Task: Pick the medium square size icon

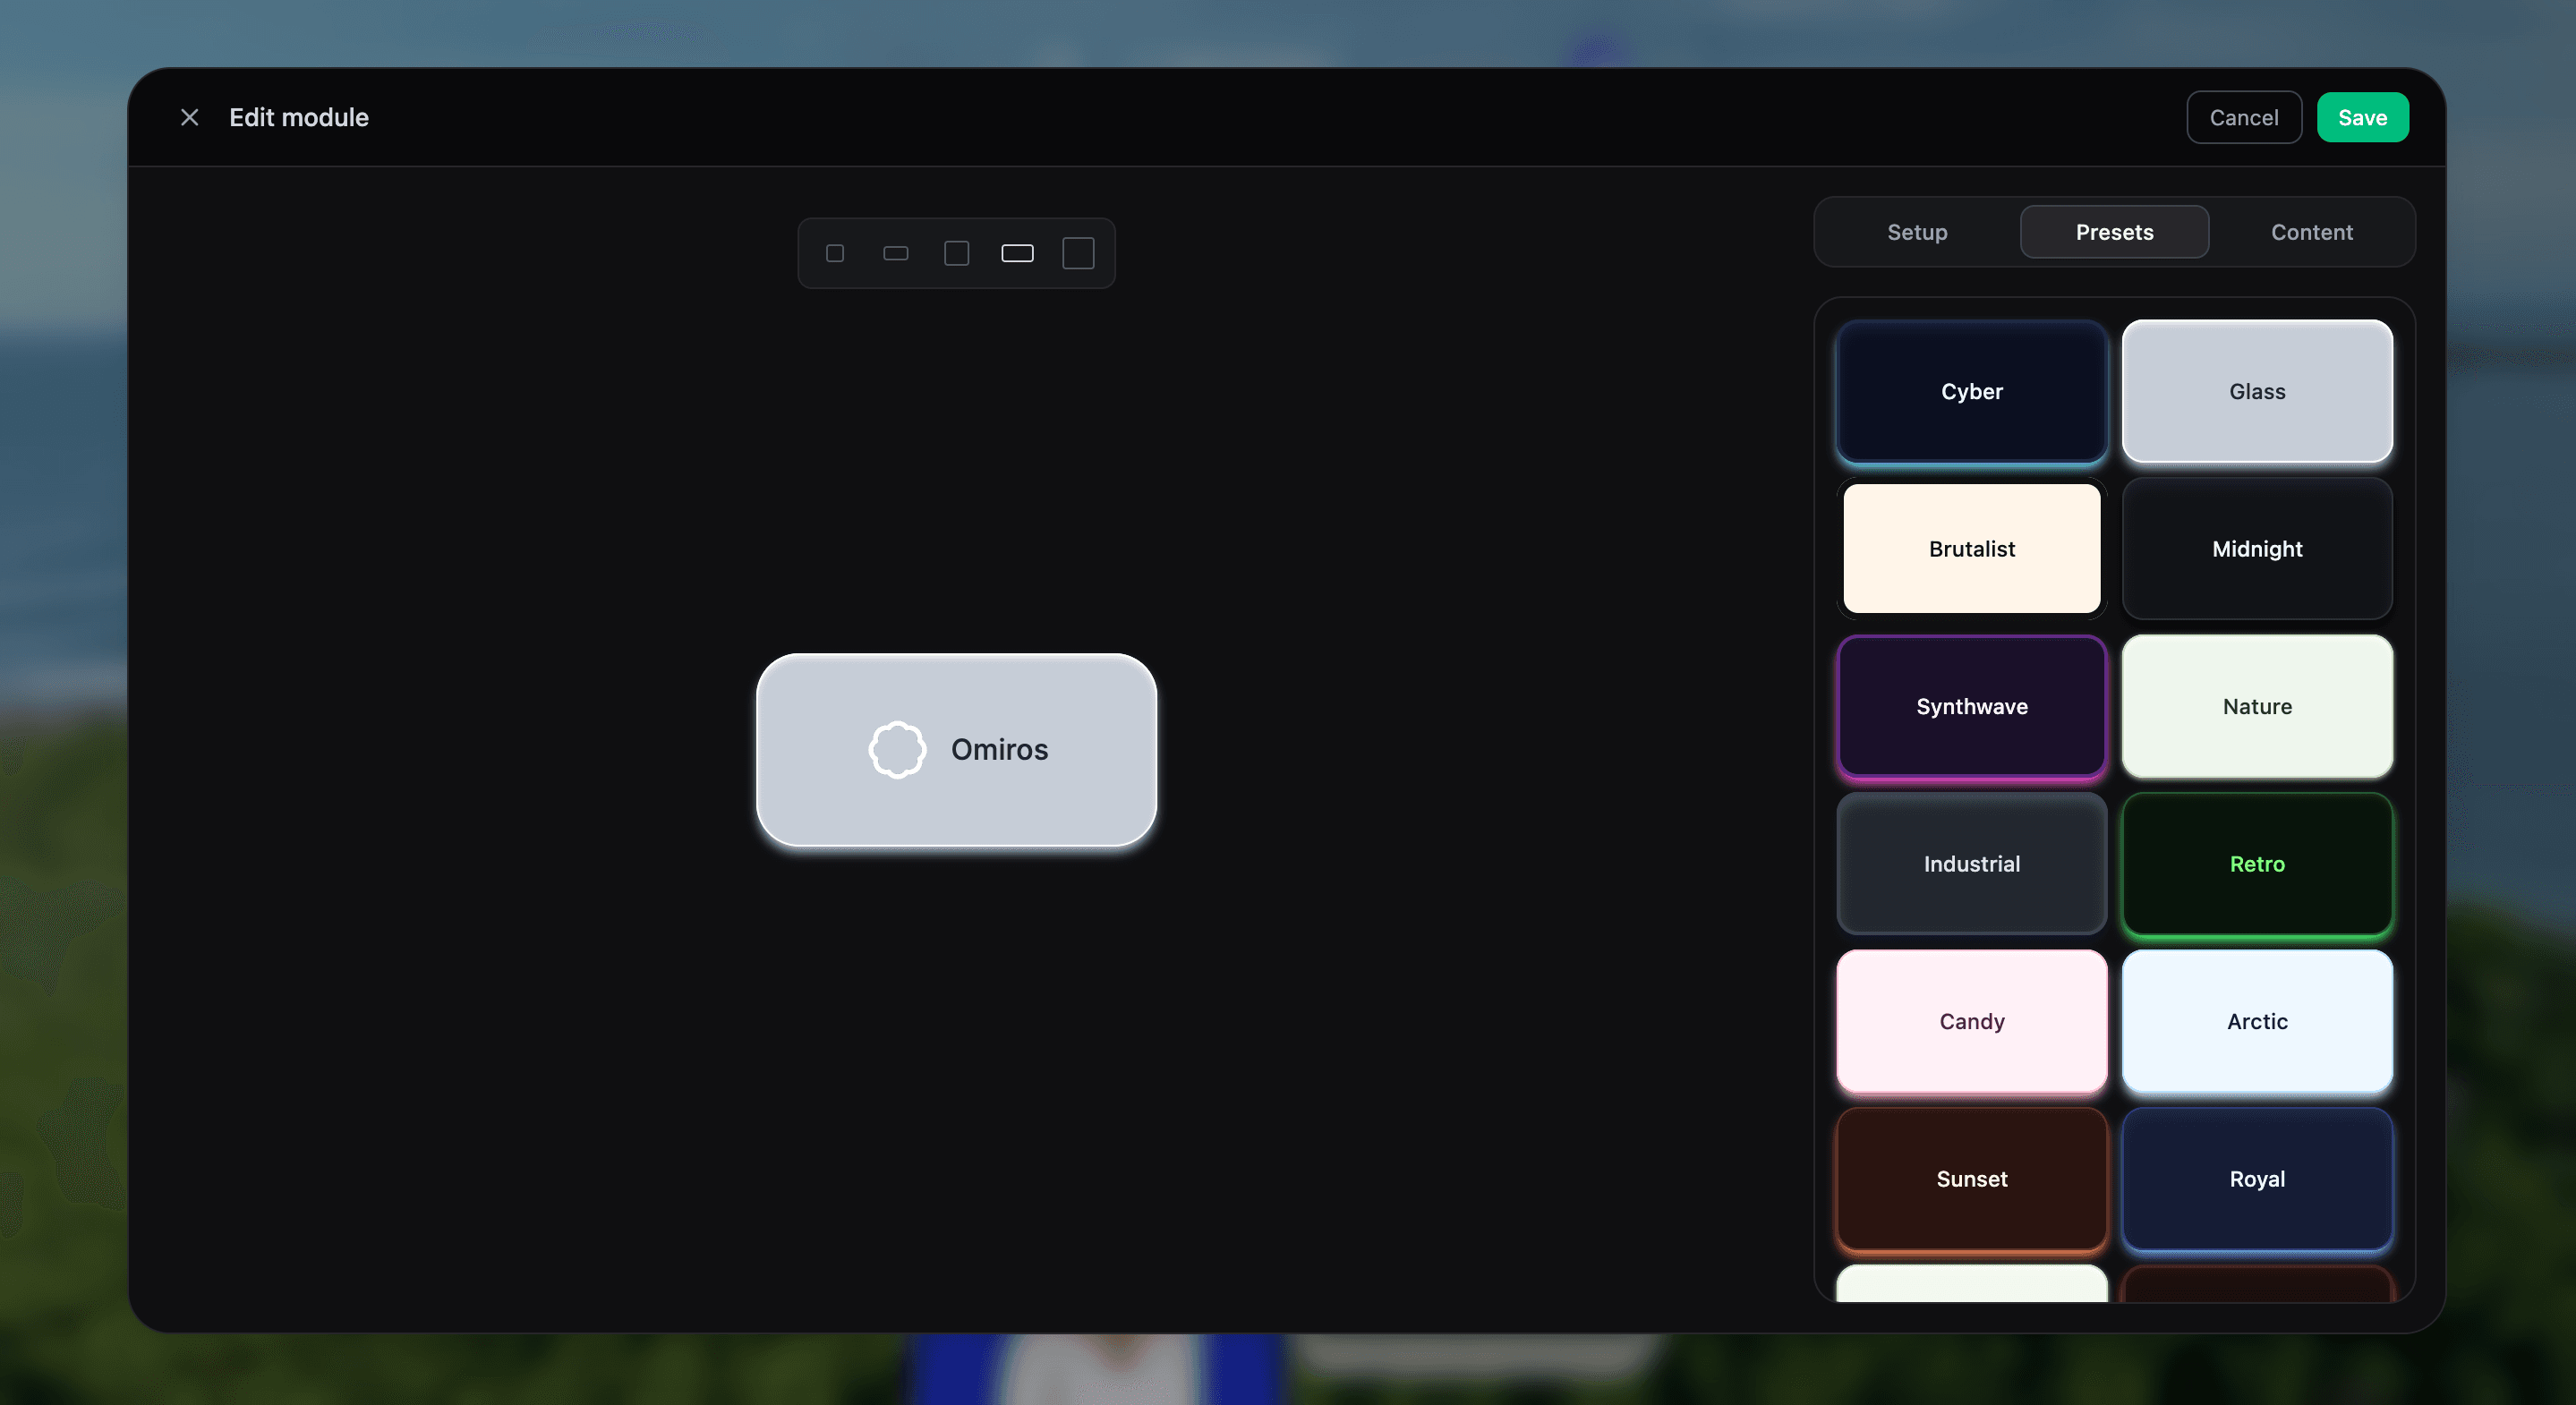Action: [x=957, y=253]
